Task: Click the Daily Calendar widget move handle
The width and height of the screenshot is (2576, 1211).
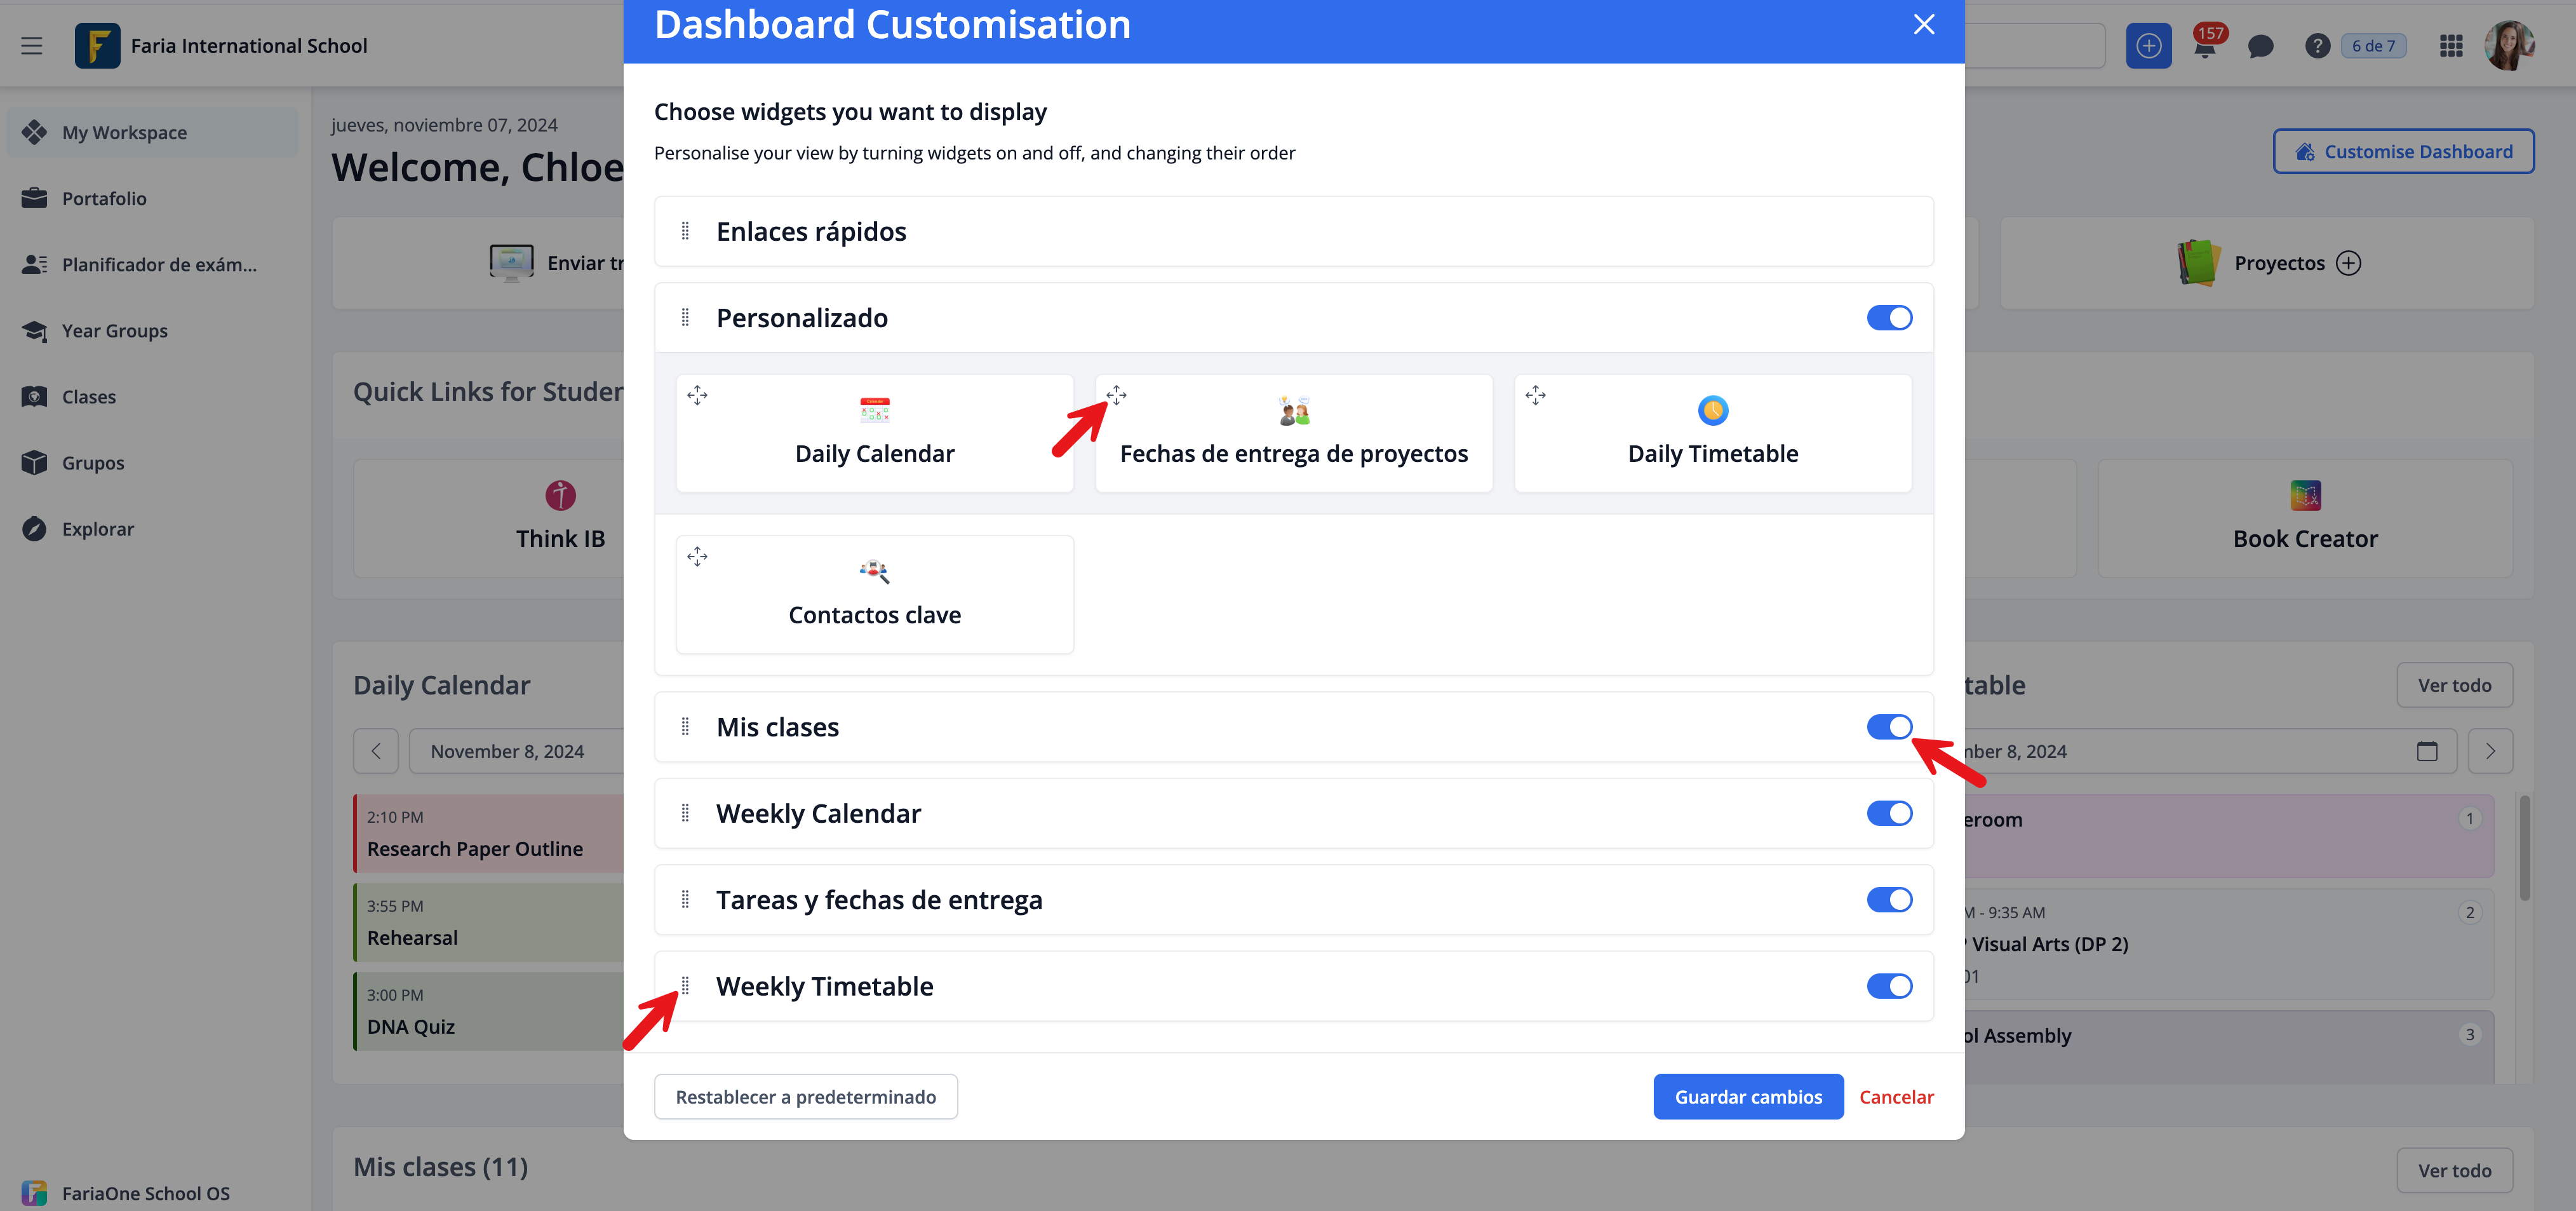Action: tap(697, 396)
